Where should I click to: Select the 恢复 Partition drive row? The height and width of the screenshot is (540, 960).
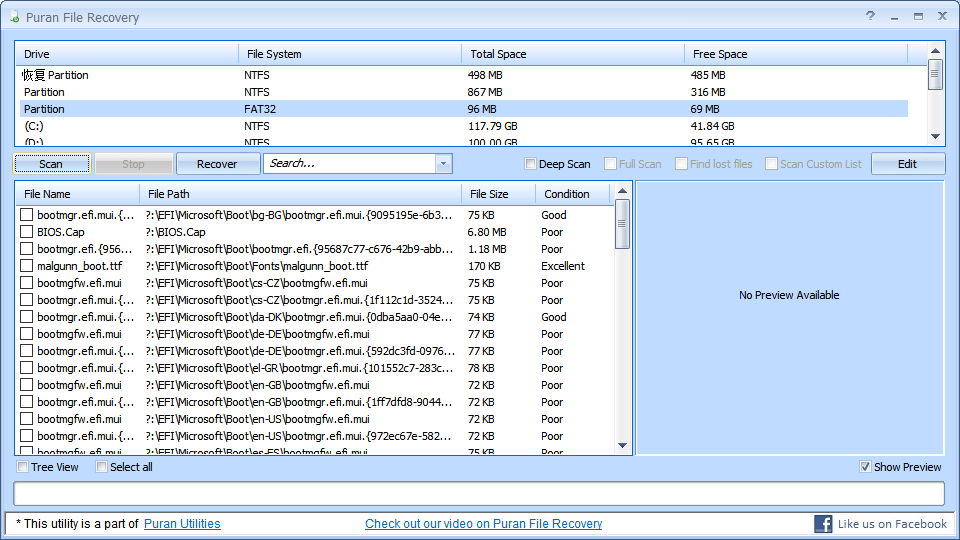(463, 75)
